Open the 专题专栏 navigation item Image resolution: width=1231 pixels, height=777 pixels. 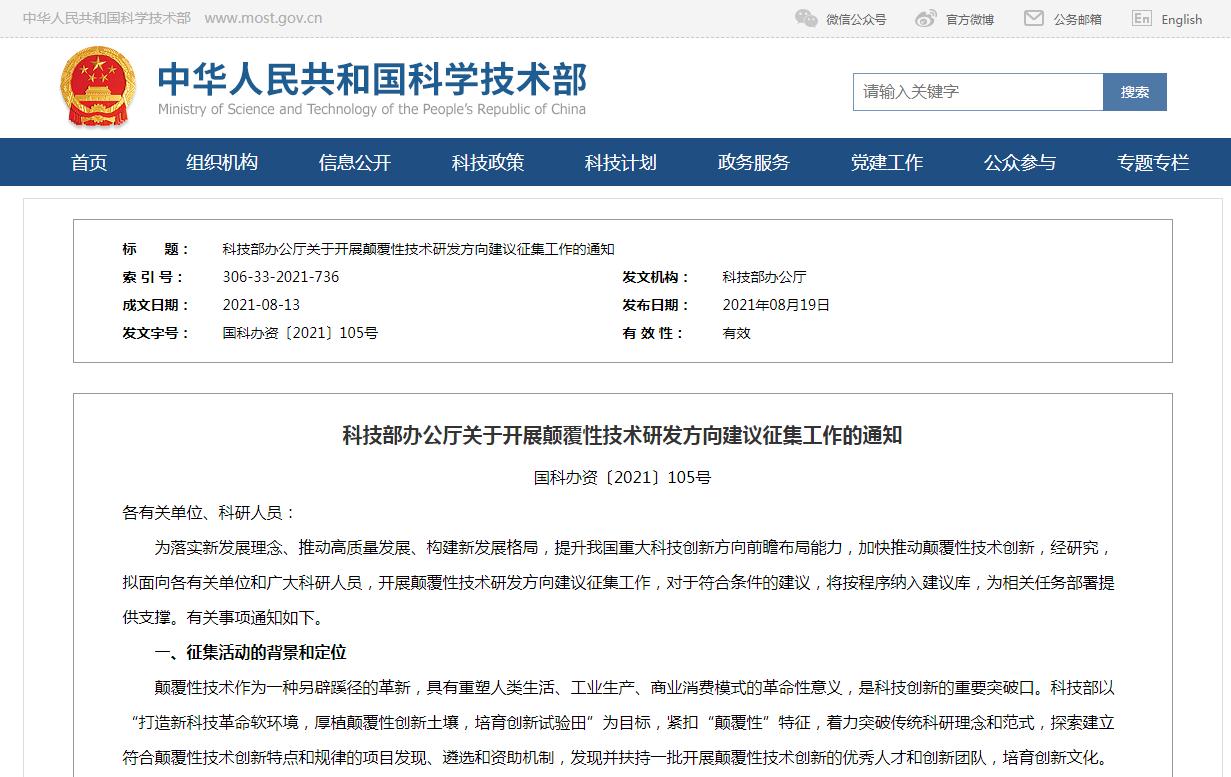pos(1153,162)
